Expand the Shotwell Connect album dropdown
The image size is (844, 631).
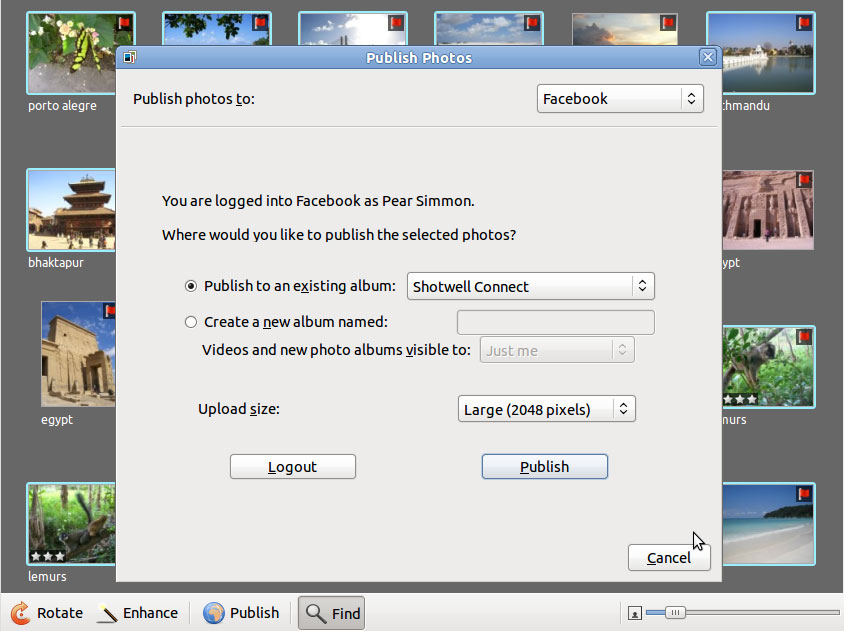click(x=532, y=286)
